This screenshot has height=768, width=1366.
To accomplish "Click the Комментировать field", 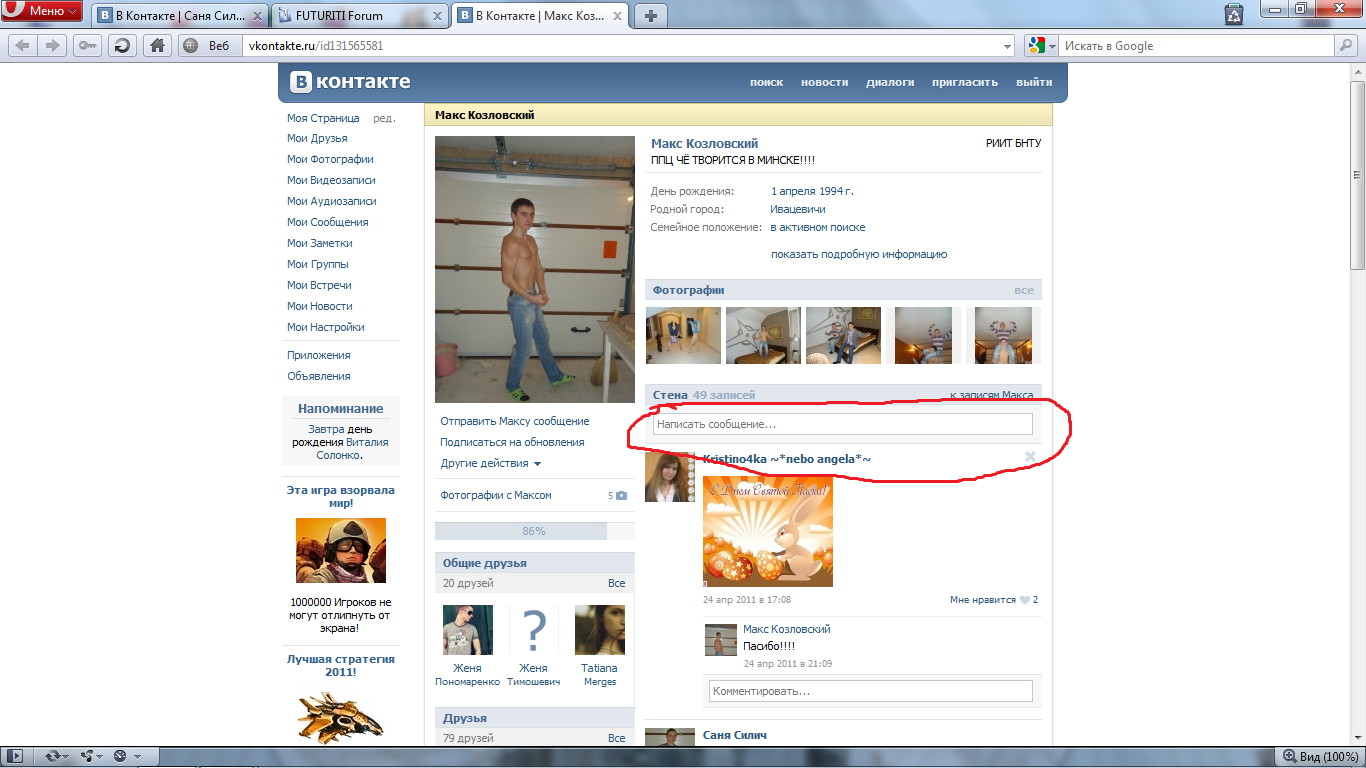I will point(871,691).
